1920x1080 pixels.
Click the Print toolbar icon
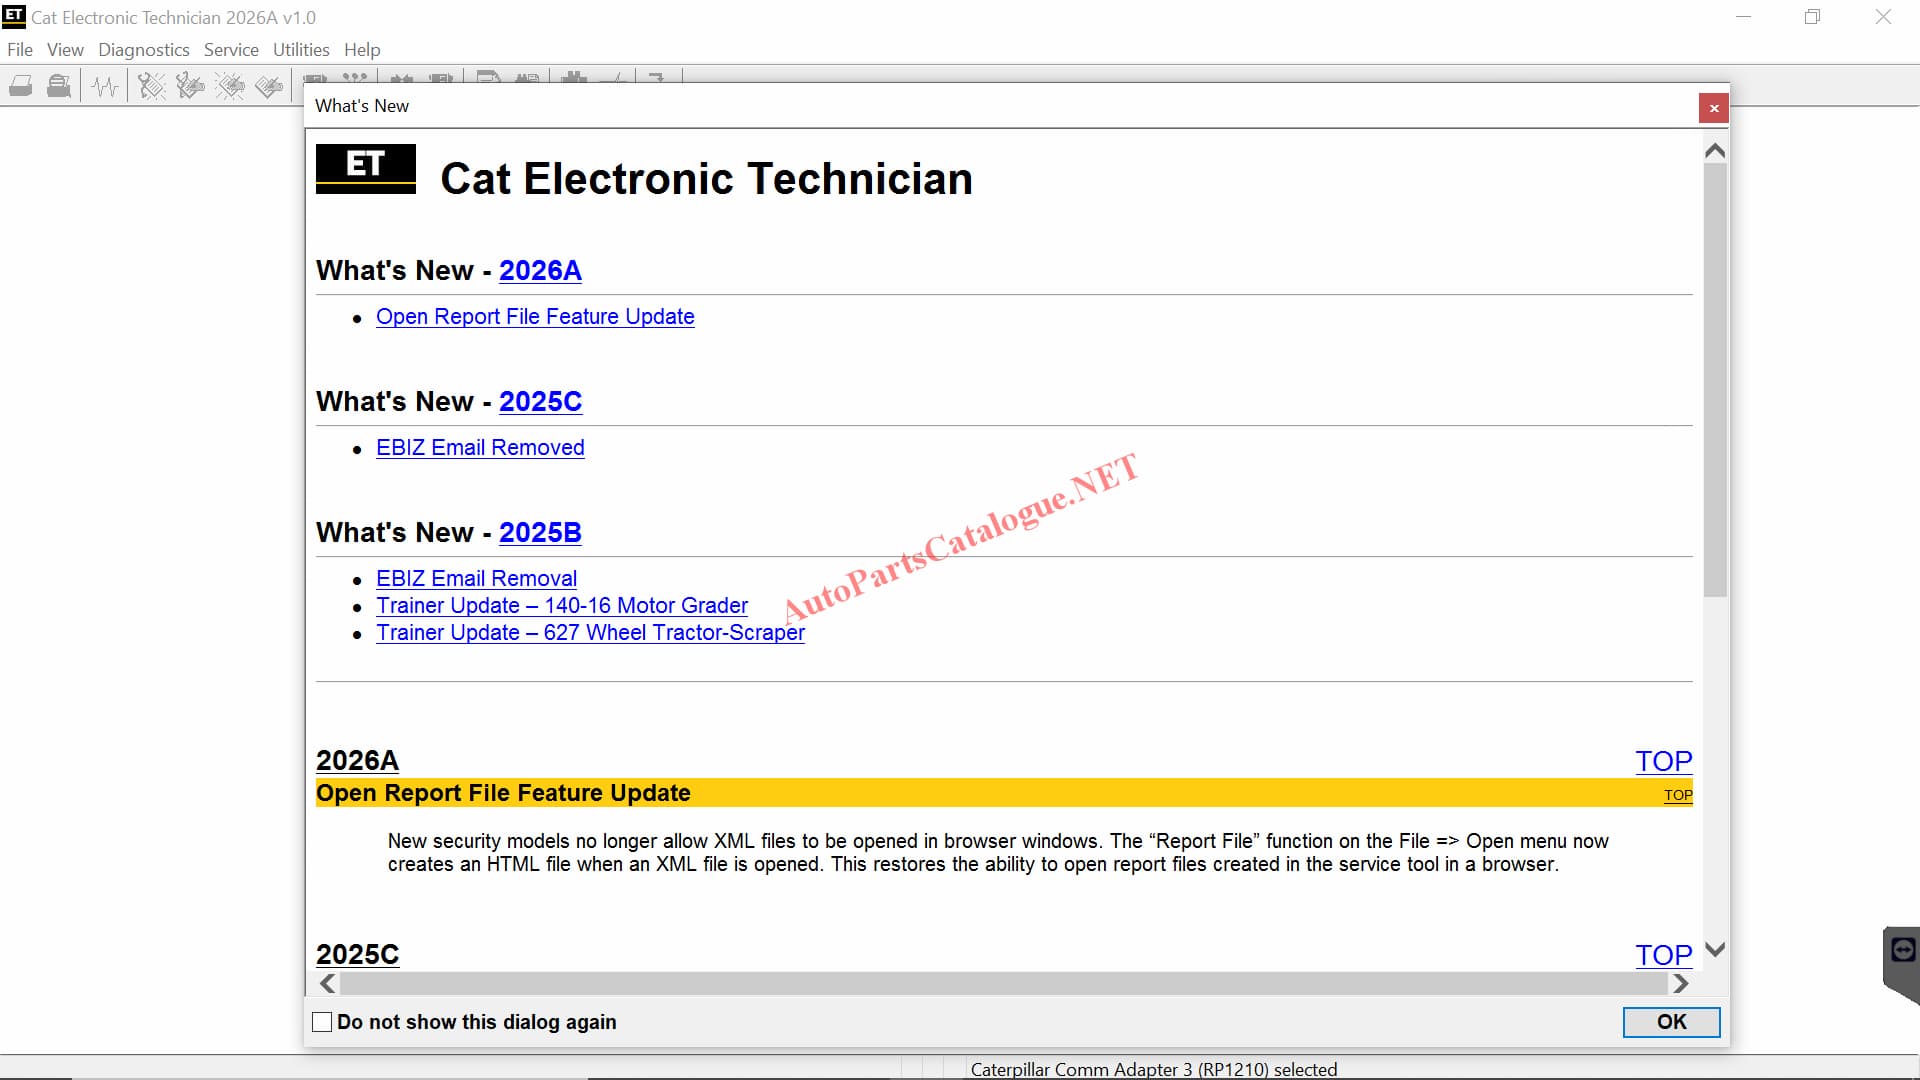tap(20, 87)
